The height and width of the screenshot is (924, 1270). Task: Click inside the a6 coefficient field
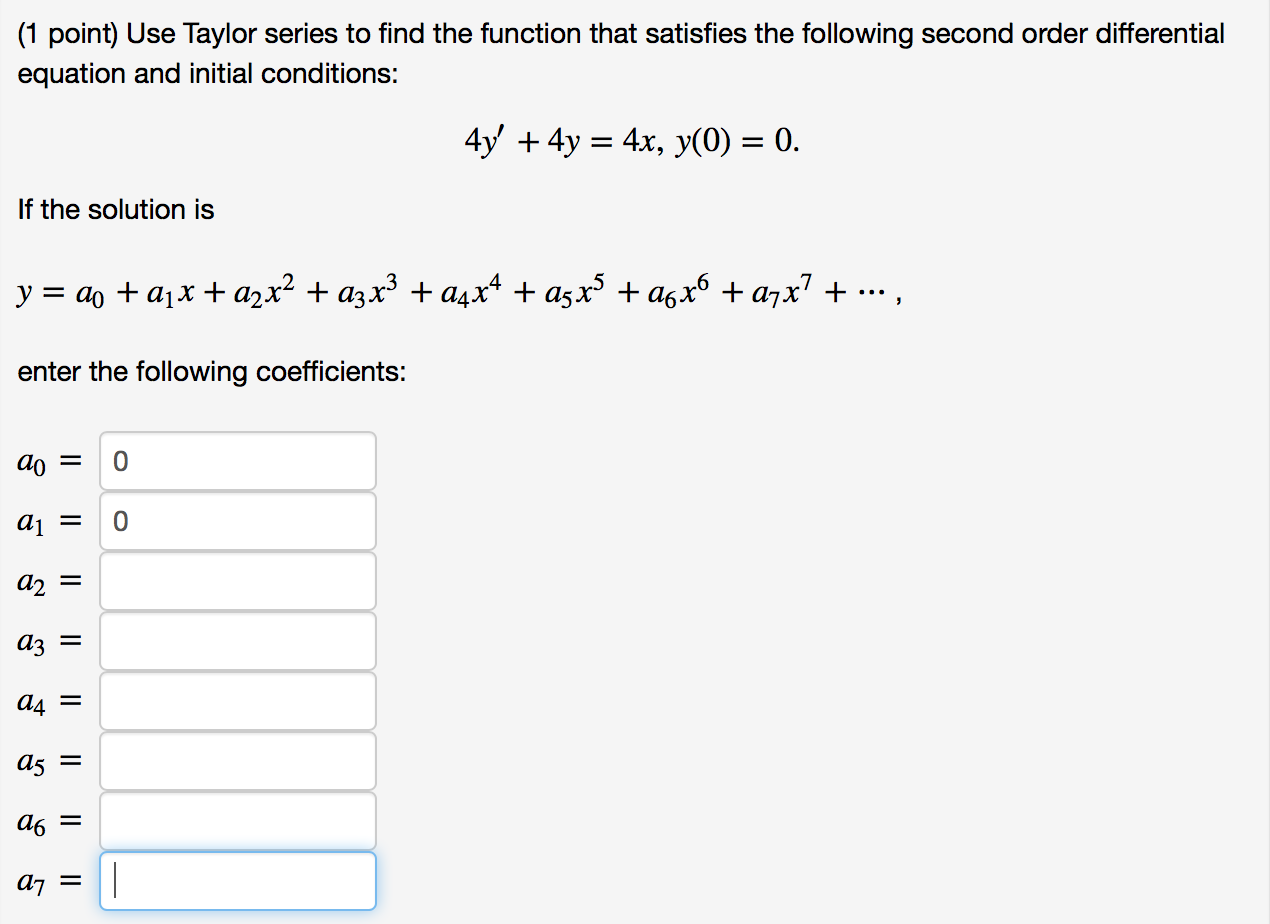[237, 820]
